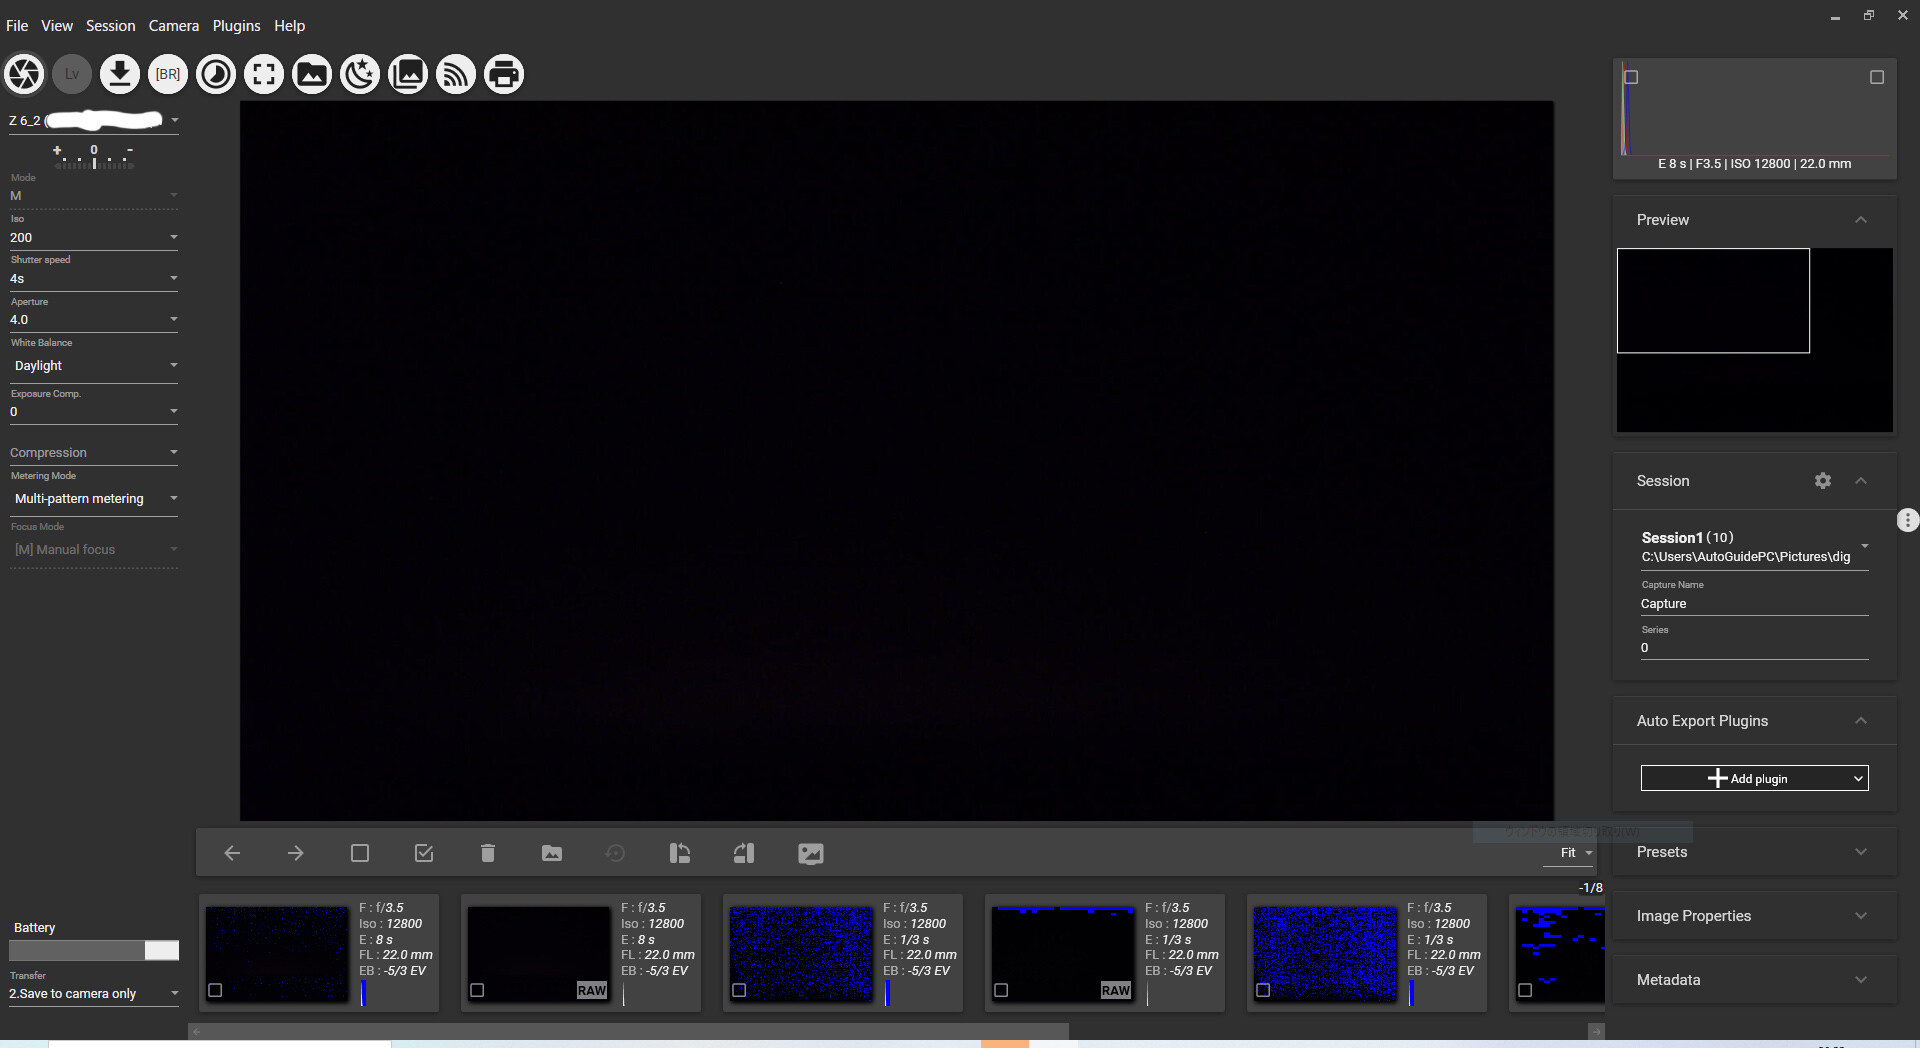The height and width of the screenshot is (1048, 1920).
Task: Click the download photos icon
Action: coord(120,74)
